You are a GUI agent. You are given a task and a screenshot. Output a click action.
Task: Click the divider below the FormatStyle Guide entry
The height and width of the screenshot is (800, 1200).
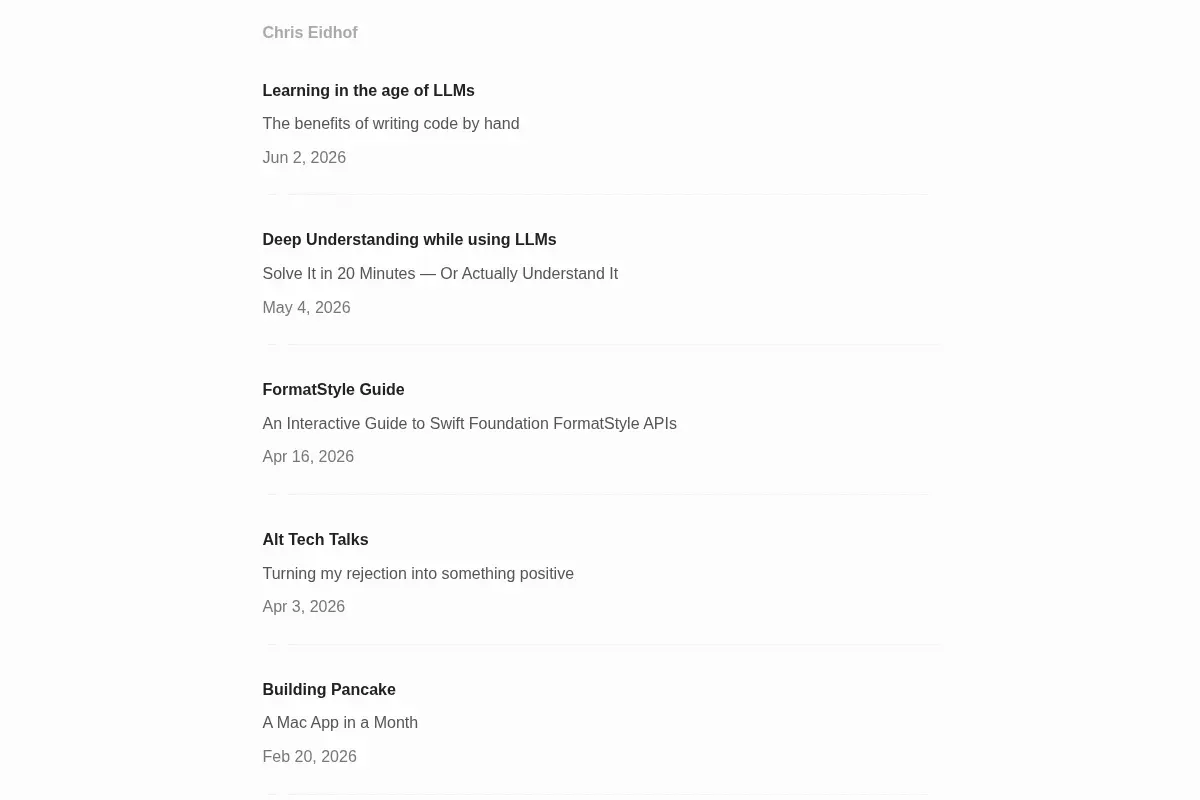click(600, 494)
